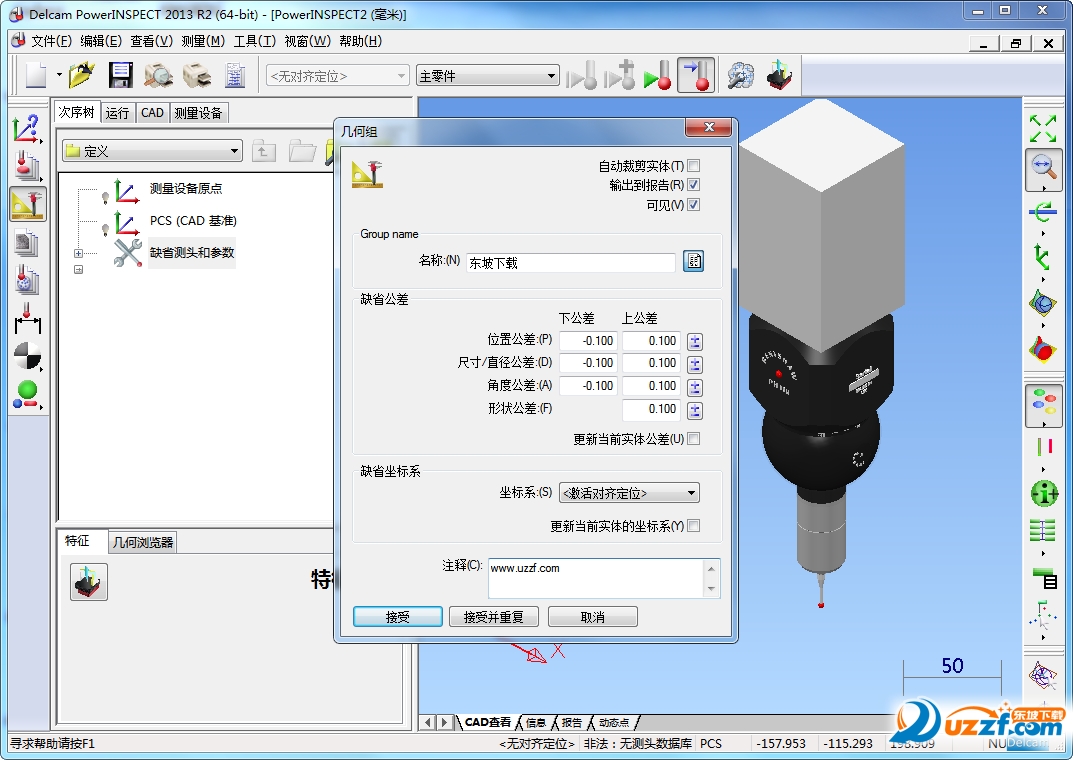Image resolution: width=1073 pixels, height=760 pixels.
Task: Click the angle tolerance plus-minus icon
Action: pyautogui.click(x=695, y=388)
